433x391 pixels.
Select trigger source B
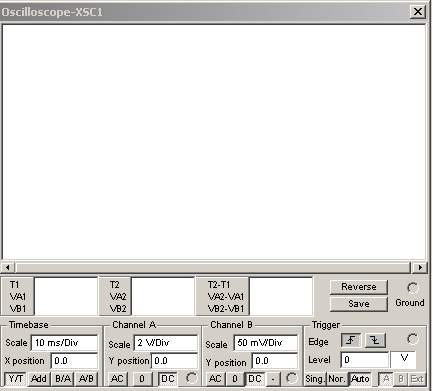(401, 379)
